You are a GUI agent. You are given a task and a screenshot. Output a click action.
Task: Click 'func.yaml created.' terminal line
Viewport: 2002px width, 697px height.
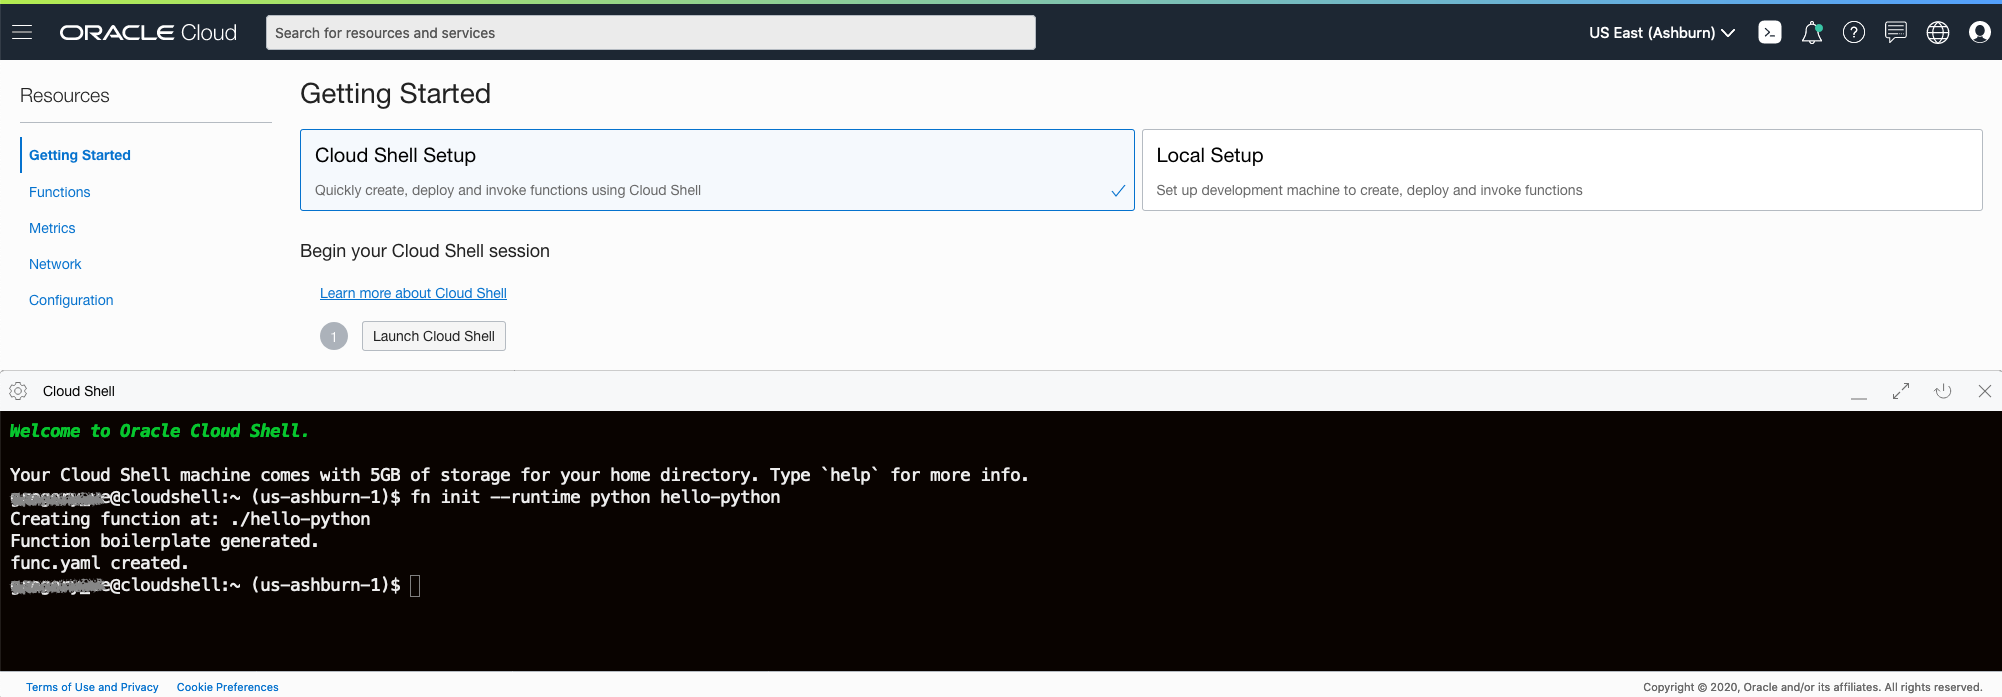(99, 563)
